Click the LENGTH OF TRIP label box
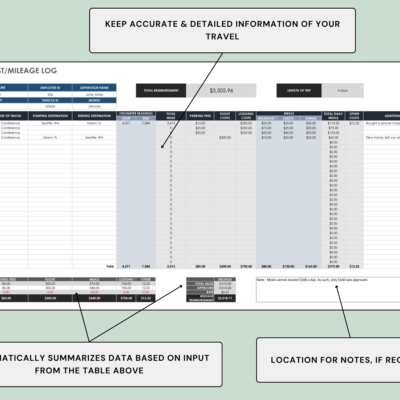This screenshot has height=400, width=400. point(299,90)
